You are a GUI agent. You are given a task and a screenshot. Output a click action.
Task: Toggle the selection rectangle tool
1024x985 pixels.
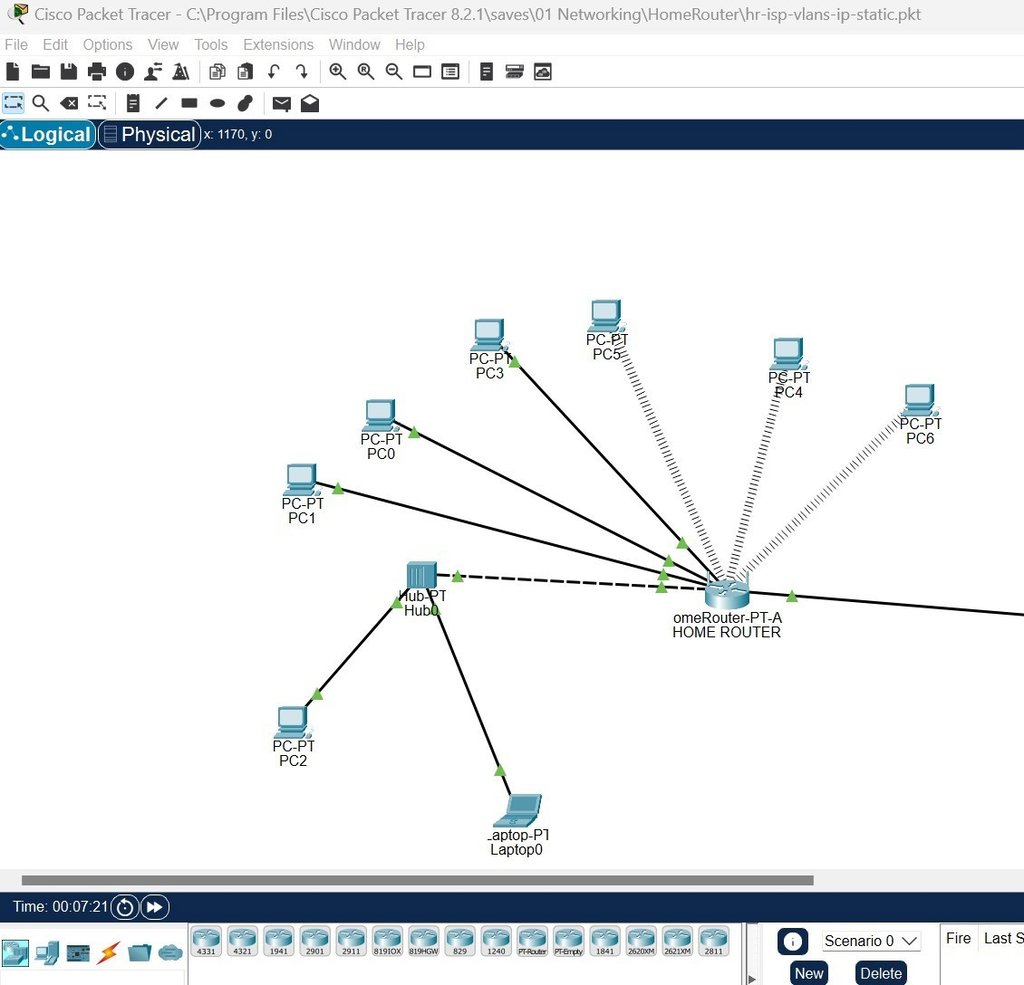(x=13, y=103)
